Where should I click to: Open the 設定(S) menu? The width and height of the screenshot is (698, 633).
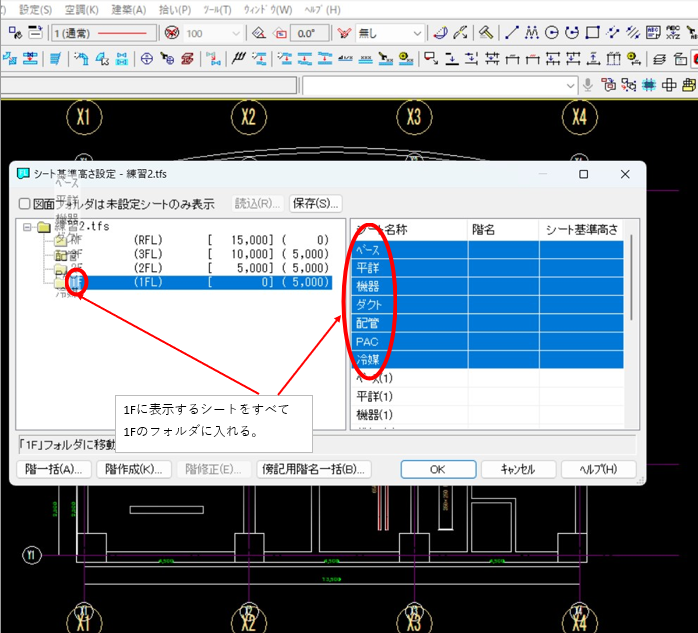point(35,10)
